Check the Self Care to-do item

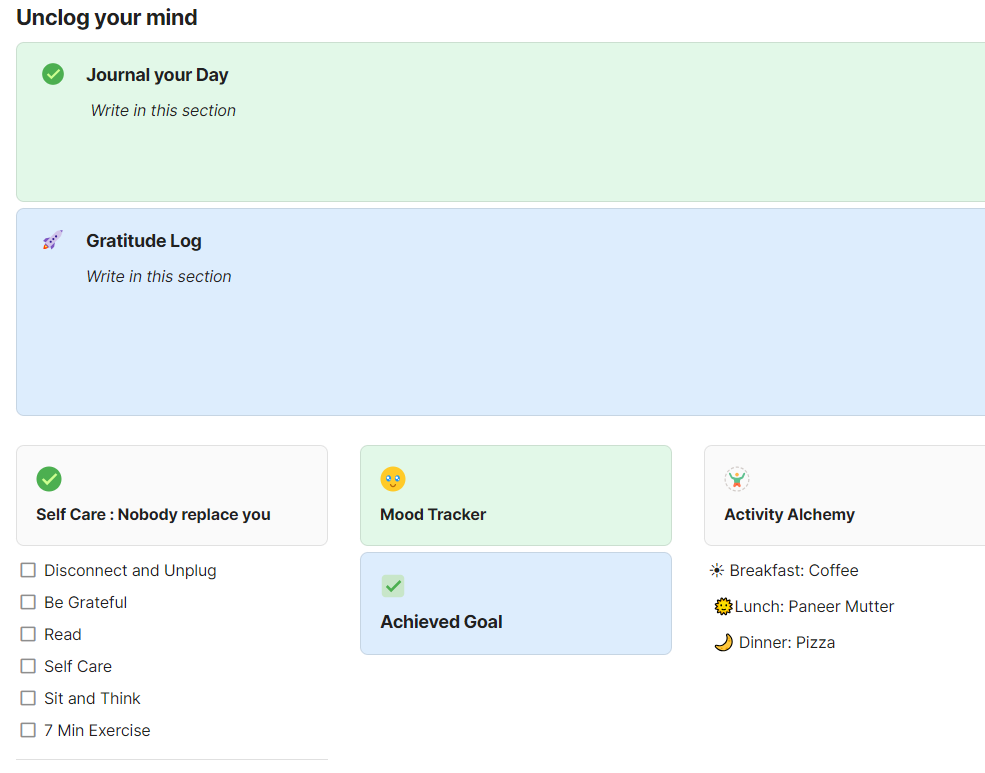[28, 666]
